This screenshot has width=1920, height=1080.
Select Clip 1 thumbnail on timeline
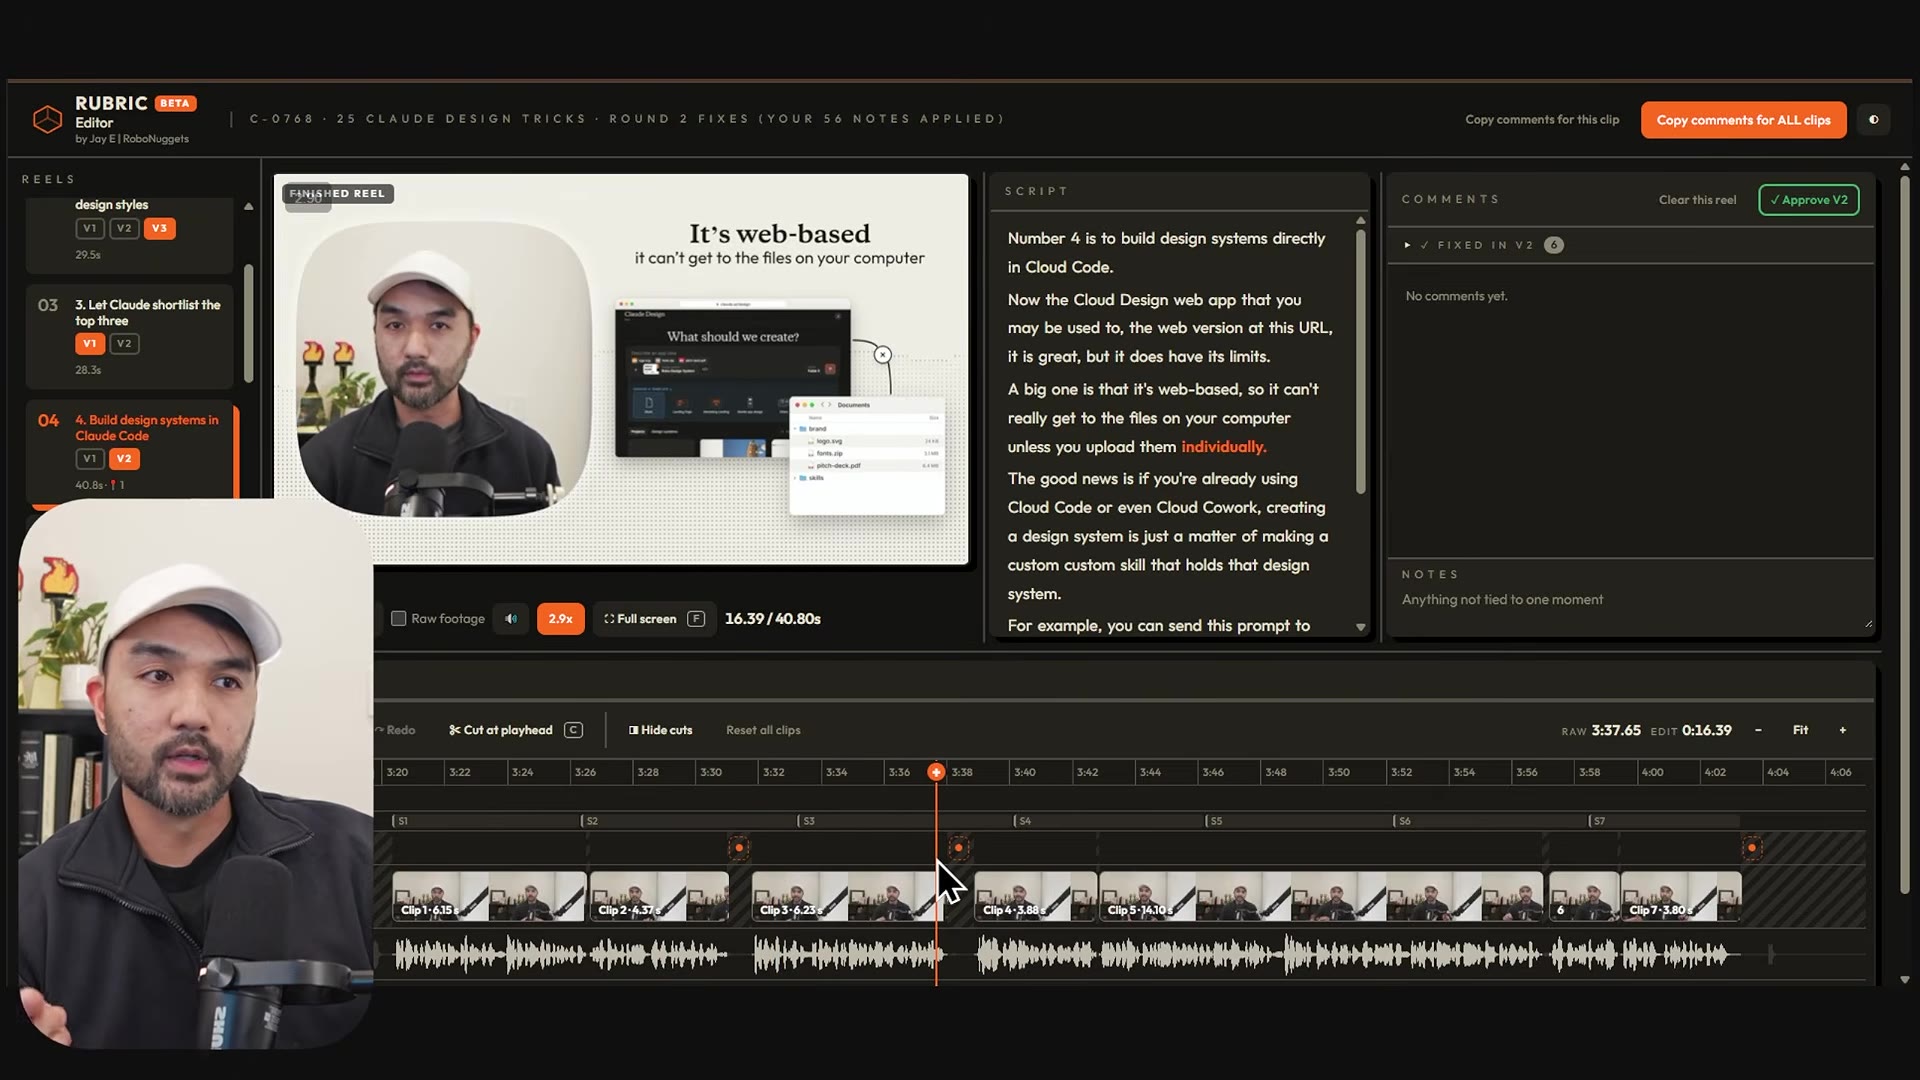[488, 896]
